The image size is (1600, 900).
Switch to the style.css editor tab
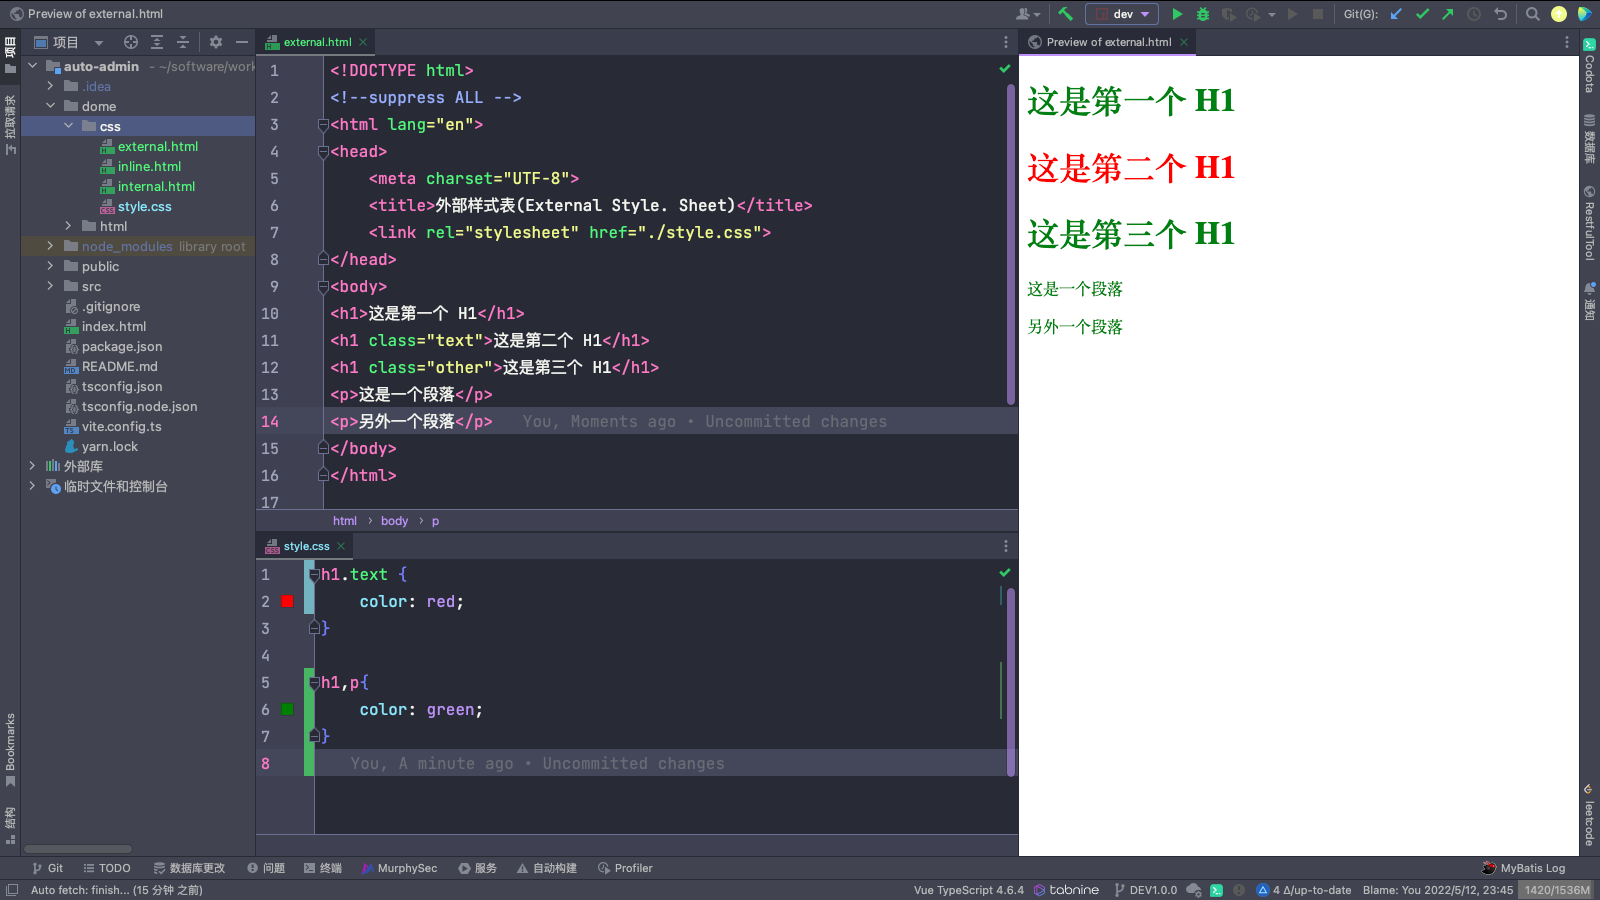[x=305, y=546]
